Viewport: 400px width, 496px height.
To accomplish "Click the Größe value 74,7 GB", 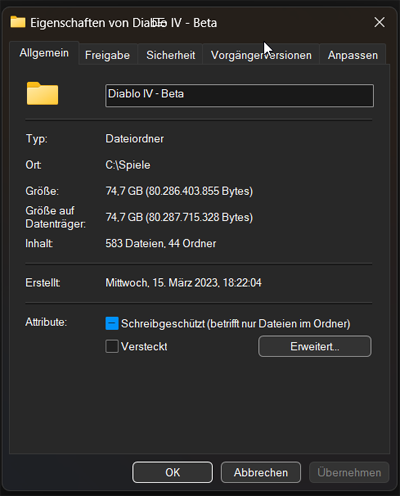I will click(x=124, y=191).
